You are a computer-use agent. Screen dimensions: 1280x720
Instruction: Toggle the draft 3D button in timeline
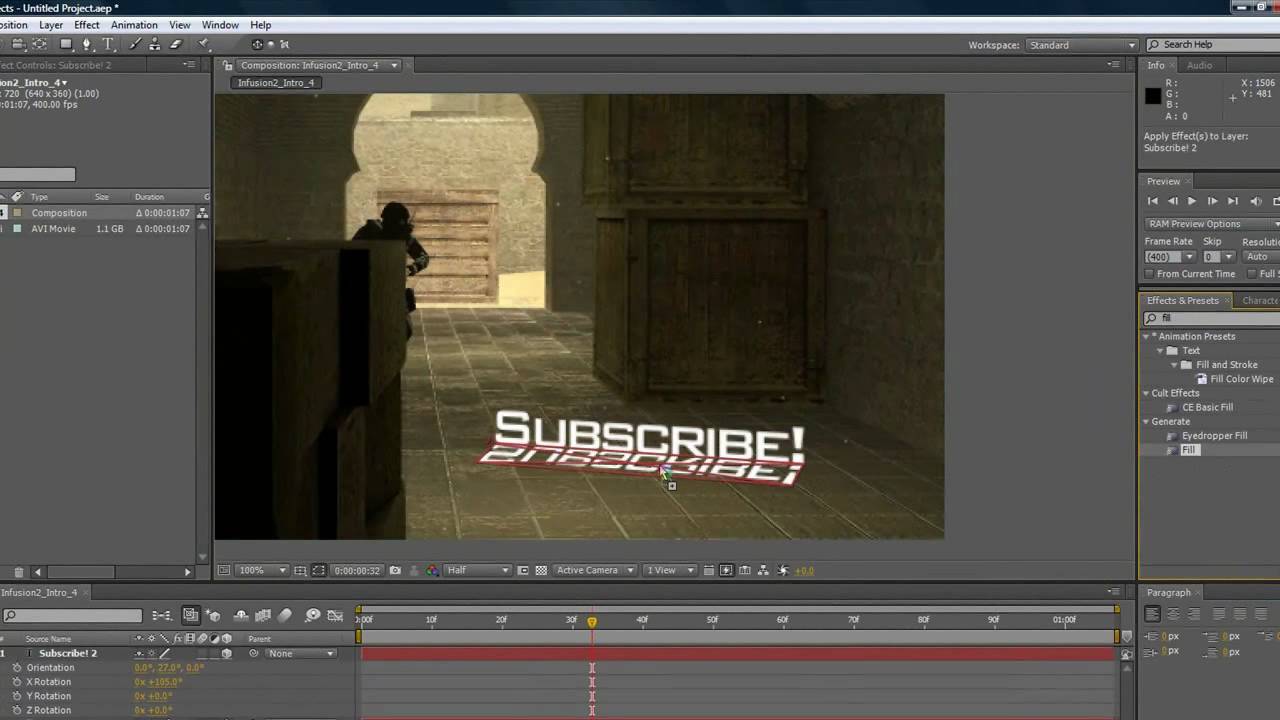coord(212,615)
